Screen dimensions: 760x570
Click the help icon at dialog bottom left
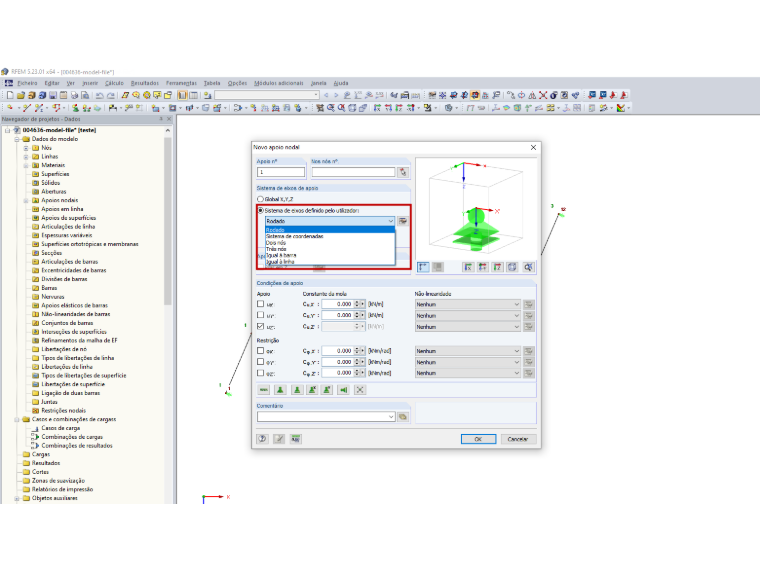pos(263,439)
